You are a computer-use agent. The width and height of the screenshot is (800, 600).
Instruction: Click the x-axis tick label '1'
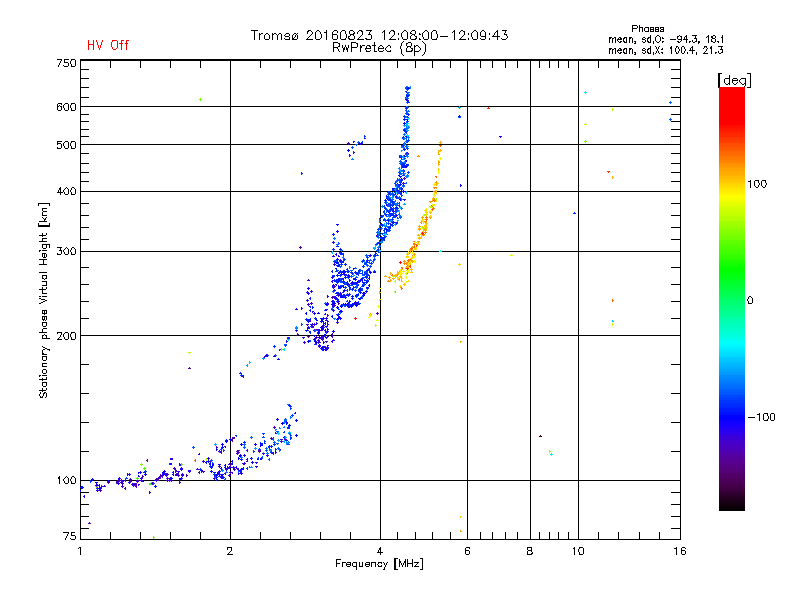point(80,551)
